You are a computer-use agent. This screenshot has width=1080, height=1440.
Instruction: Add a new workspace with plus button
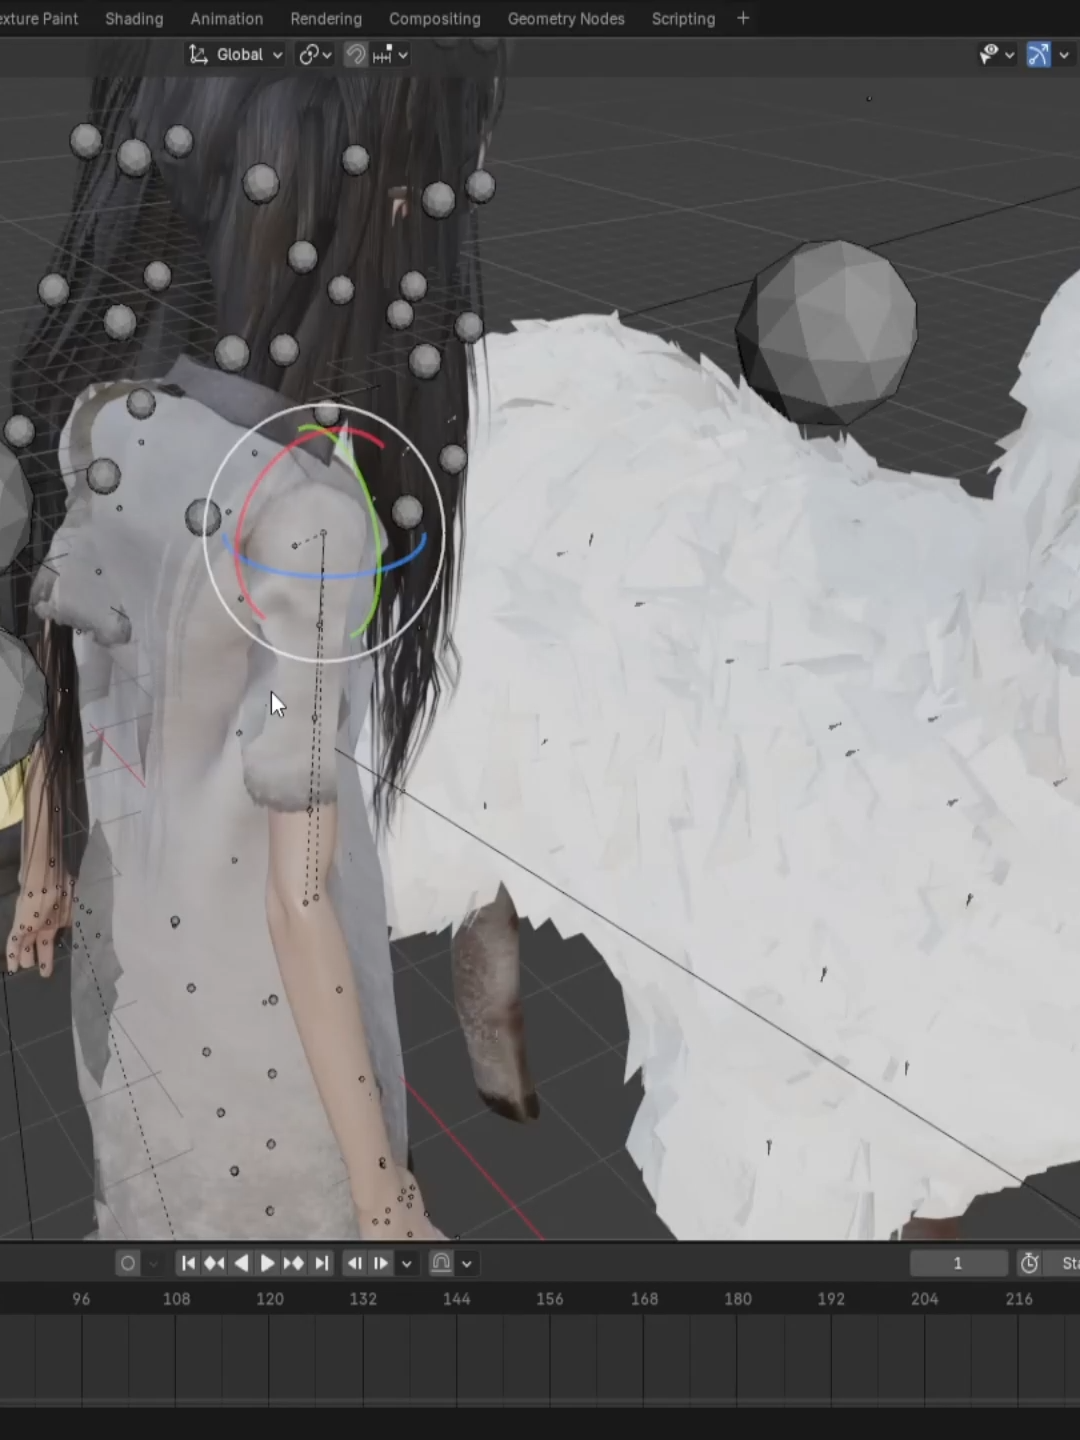pyautogui.click(x=743, y=18)
